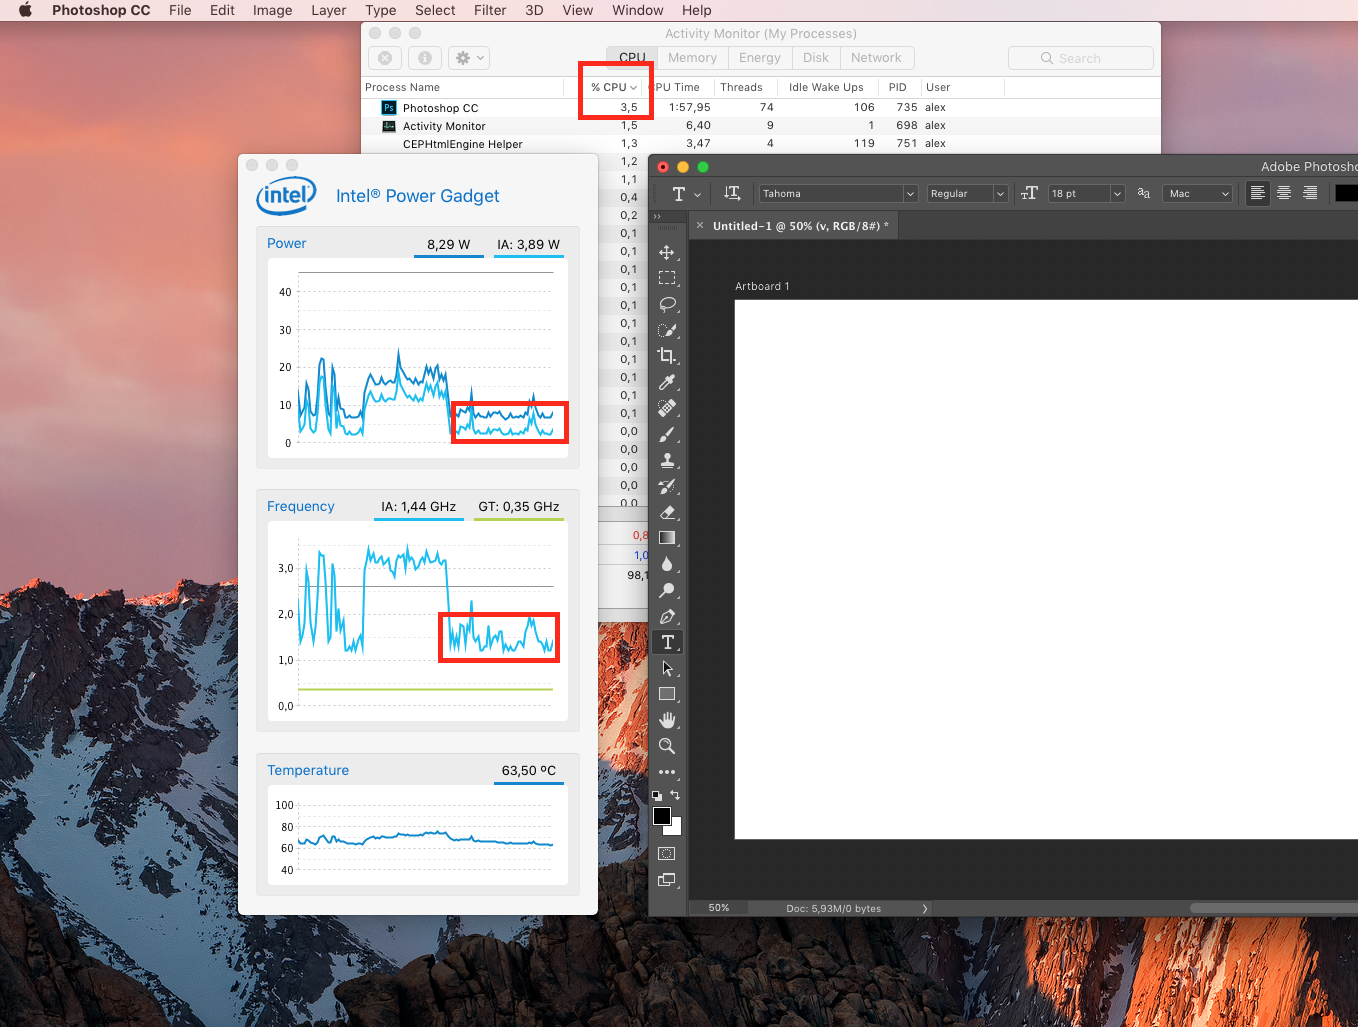Viewport: 1358px width, 1027px height.
Task: Open the File menu
Action: click(180, 10)
